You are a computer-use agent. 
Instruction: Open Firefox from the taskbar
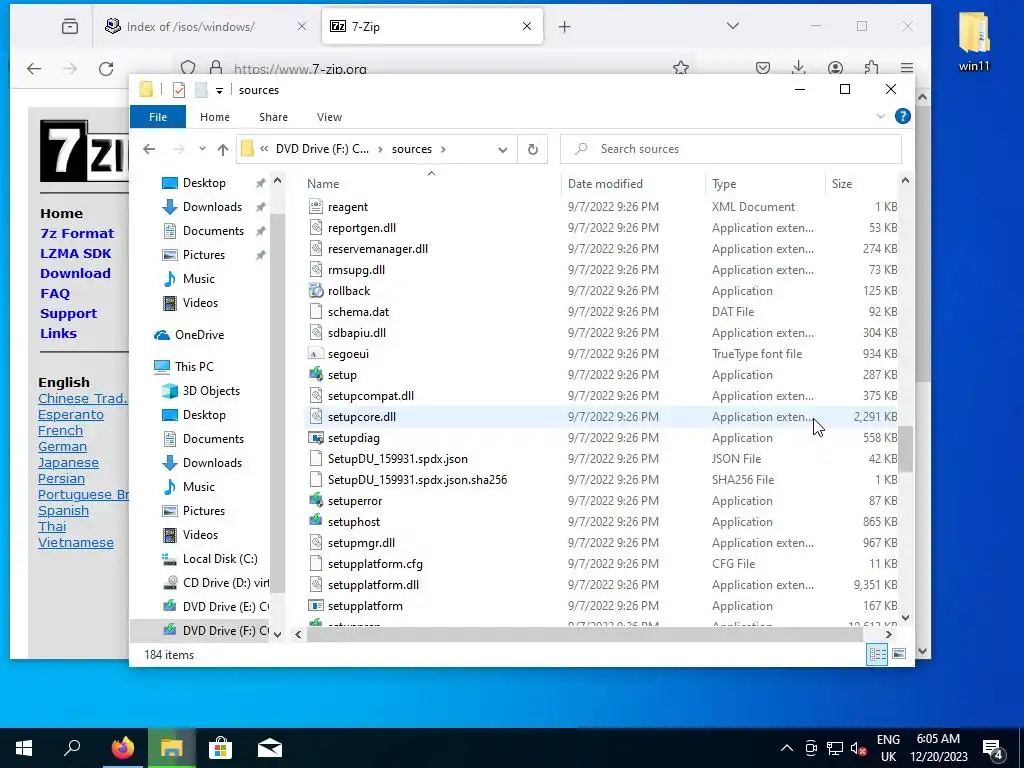point(122,748)
